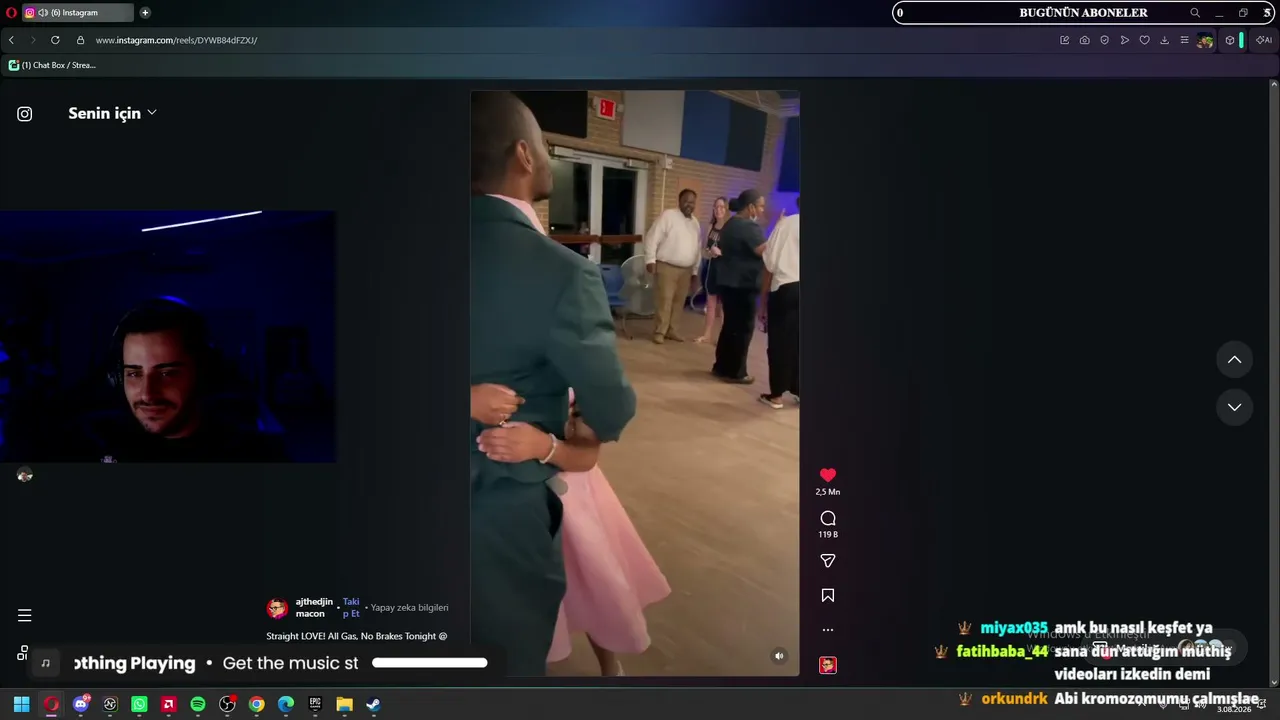Screen dimensions: 1280x720
Task: Open the Instagram hamburger menu in sidebar
Action: click(x=25, y=616)
